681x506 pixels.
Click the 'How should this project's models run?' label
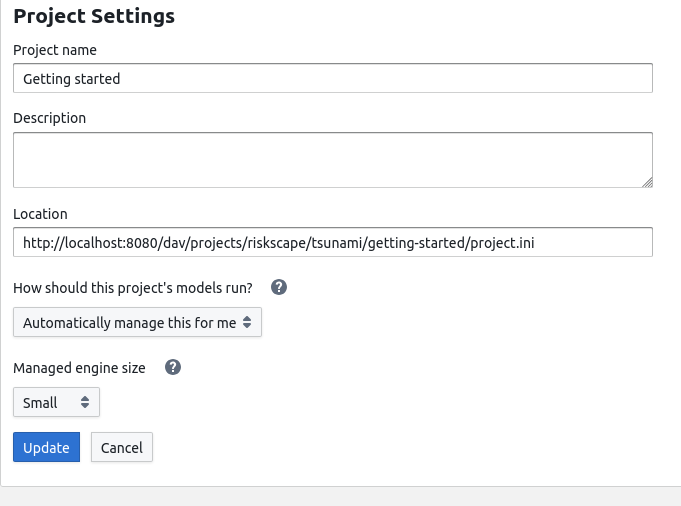pos(133,288)
